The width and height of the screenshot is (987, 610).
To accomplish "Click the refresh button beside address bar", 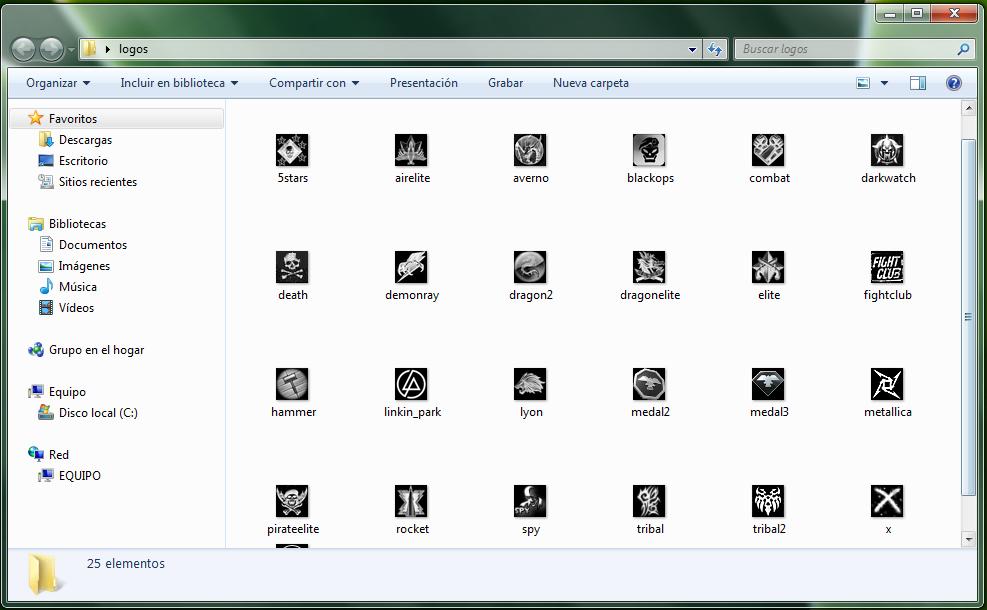I will (x=715, y=49).
